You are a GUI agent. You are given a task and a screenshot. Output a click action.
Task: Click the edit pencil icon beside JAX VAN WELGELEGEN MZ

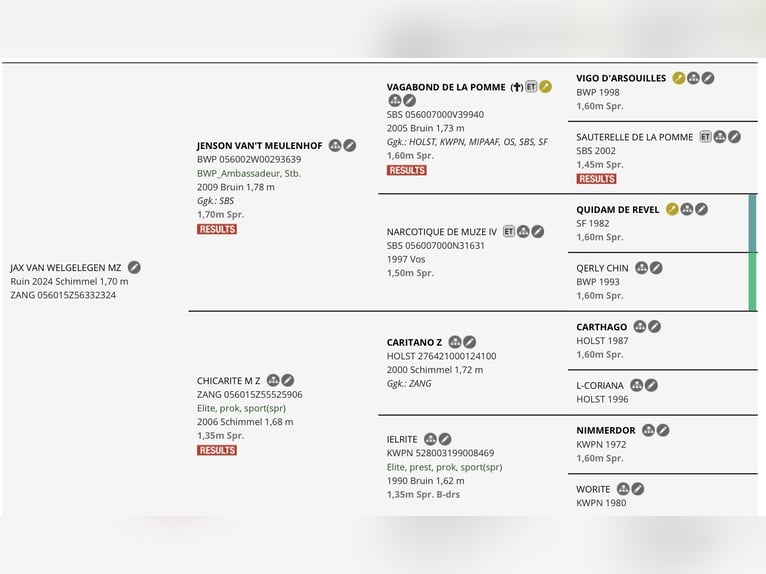tap(134, 267)
